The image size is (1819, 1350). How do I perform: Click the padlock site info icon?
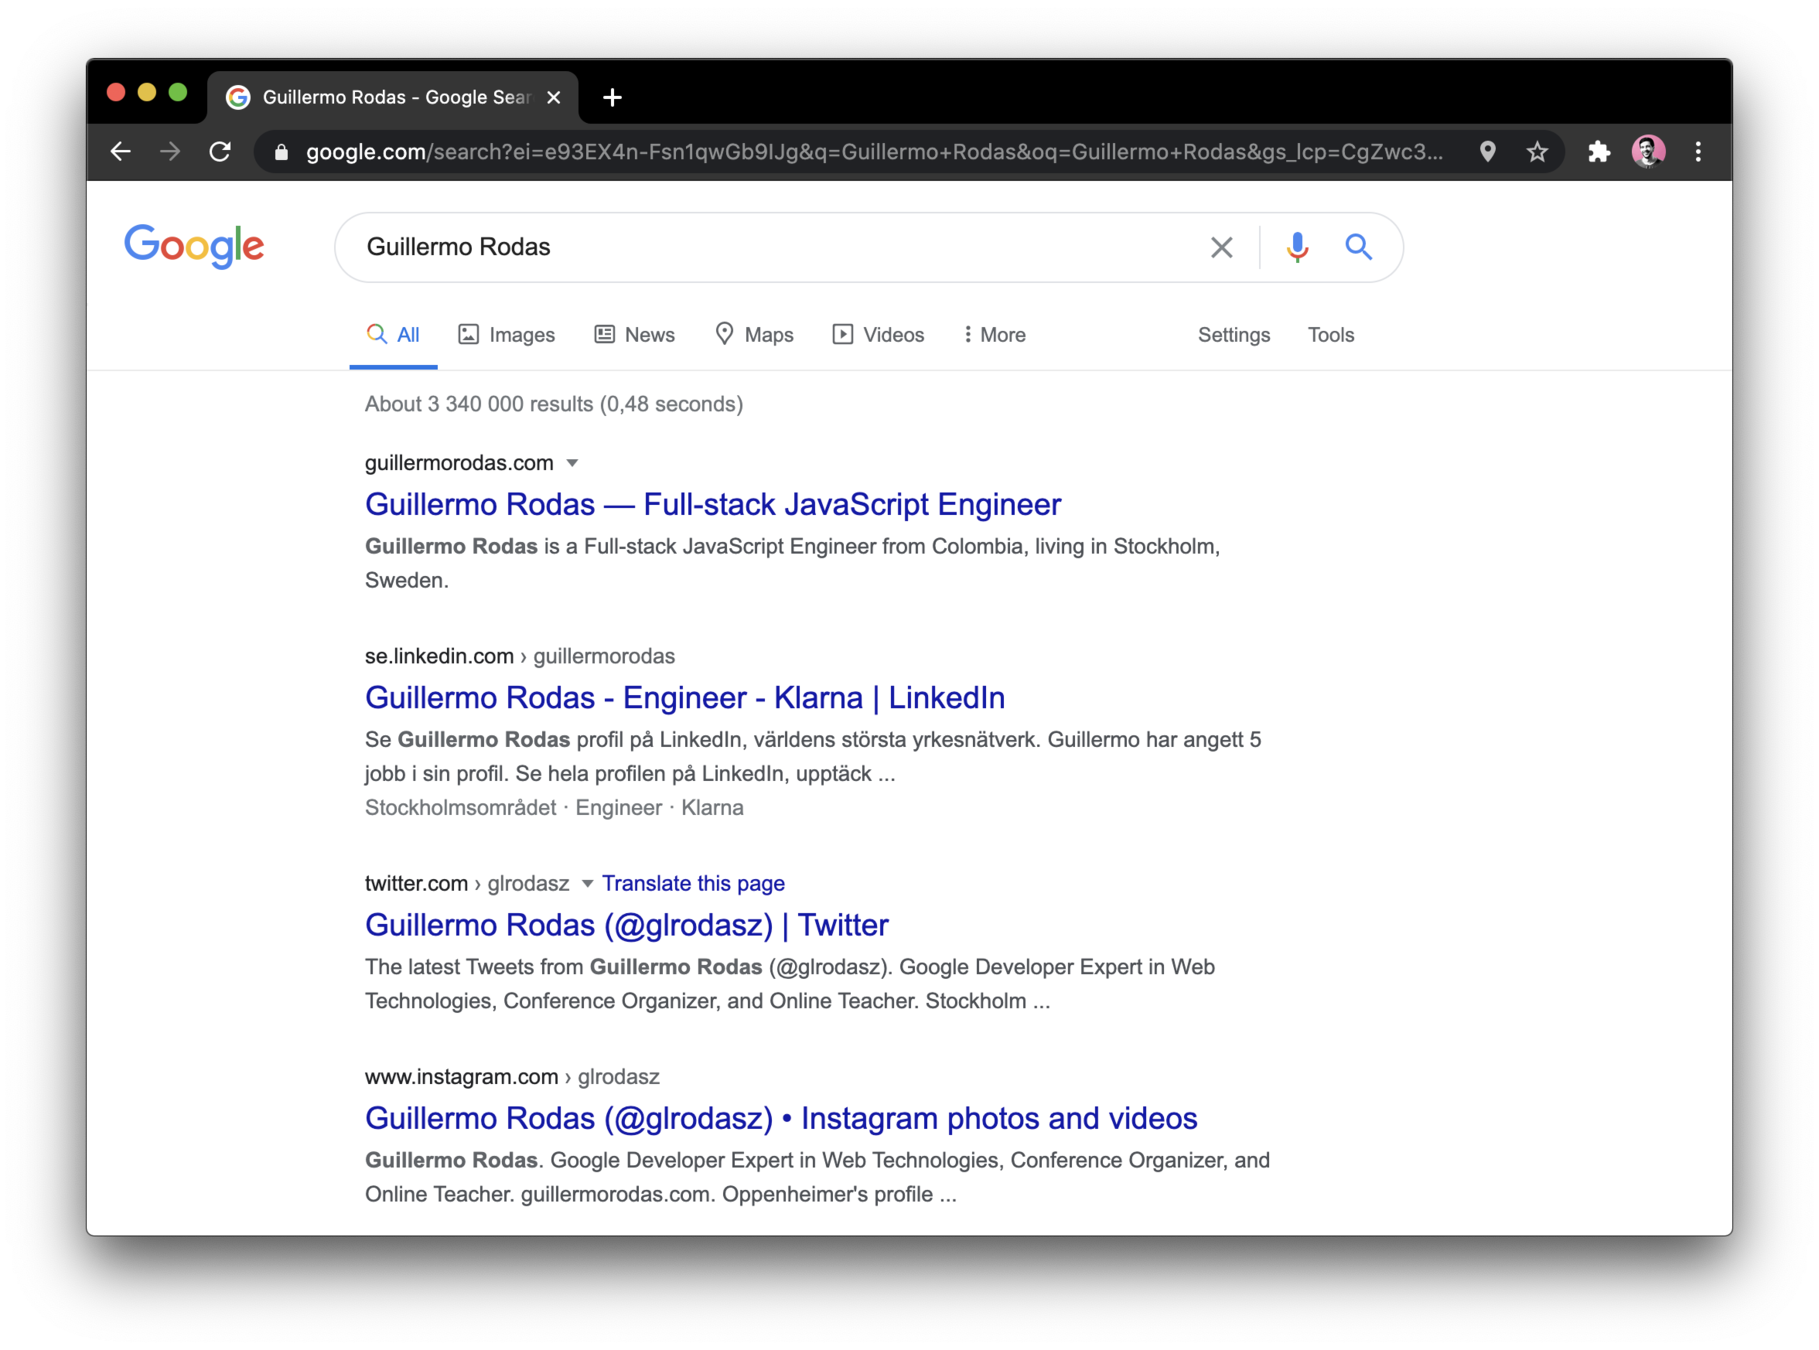pos(282,152)
